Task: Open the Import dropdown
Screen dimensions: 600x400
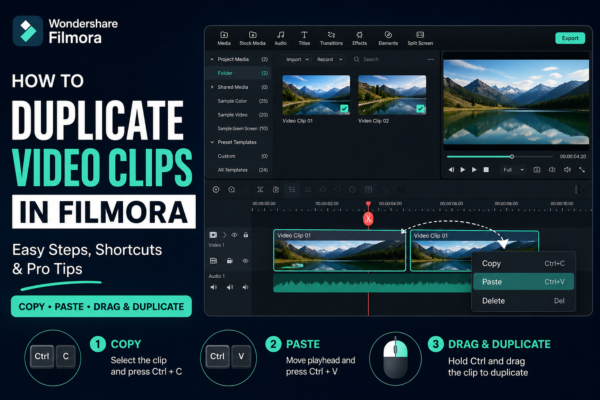Action: [x=297, y=59]
